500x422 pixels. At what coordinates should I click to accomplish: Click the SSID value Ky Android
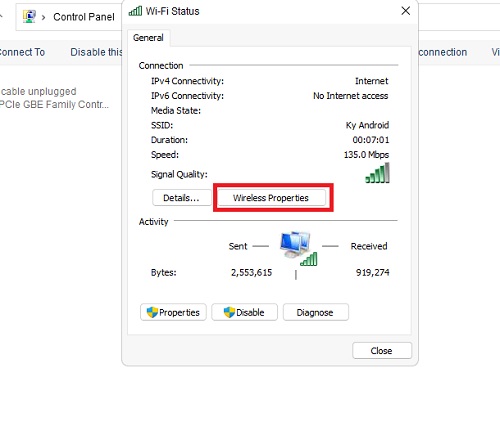click(x=367, y=125)
